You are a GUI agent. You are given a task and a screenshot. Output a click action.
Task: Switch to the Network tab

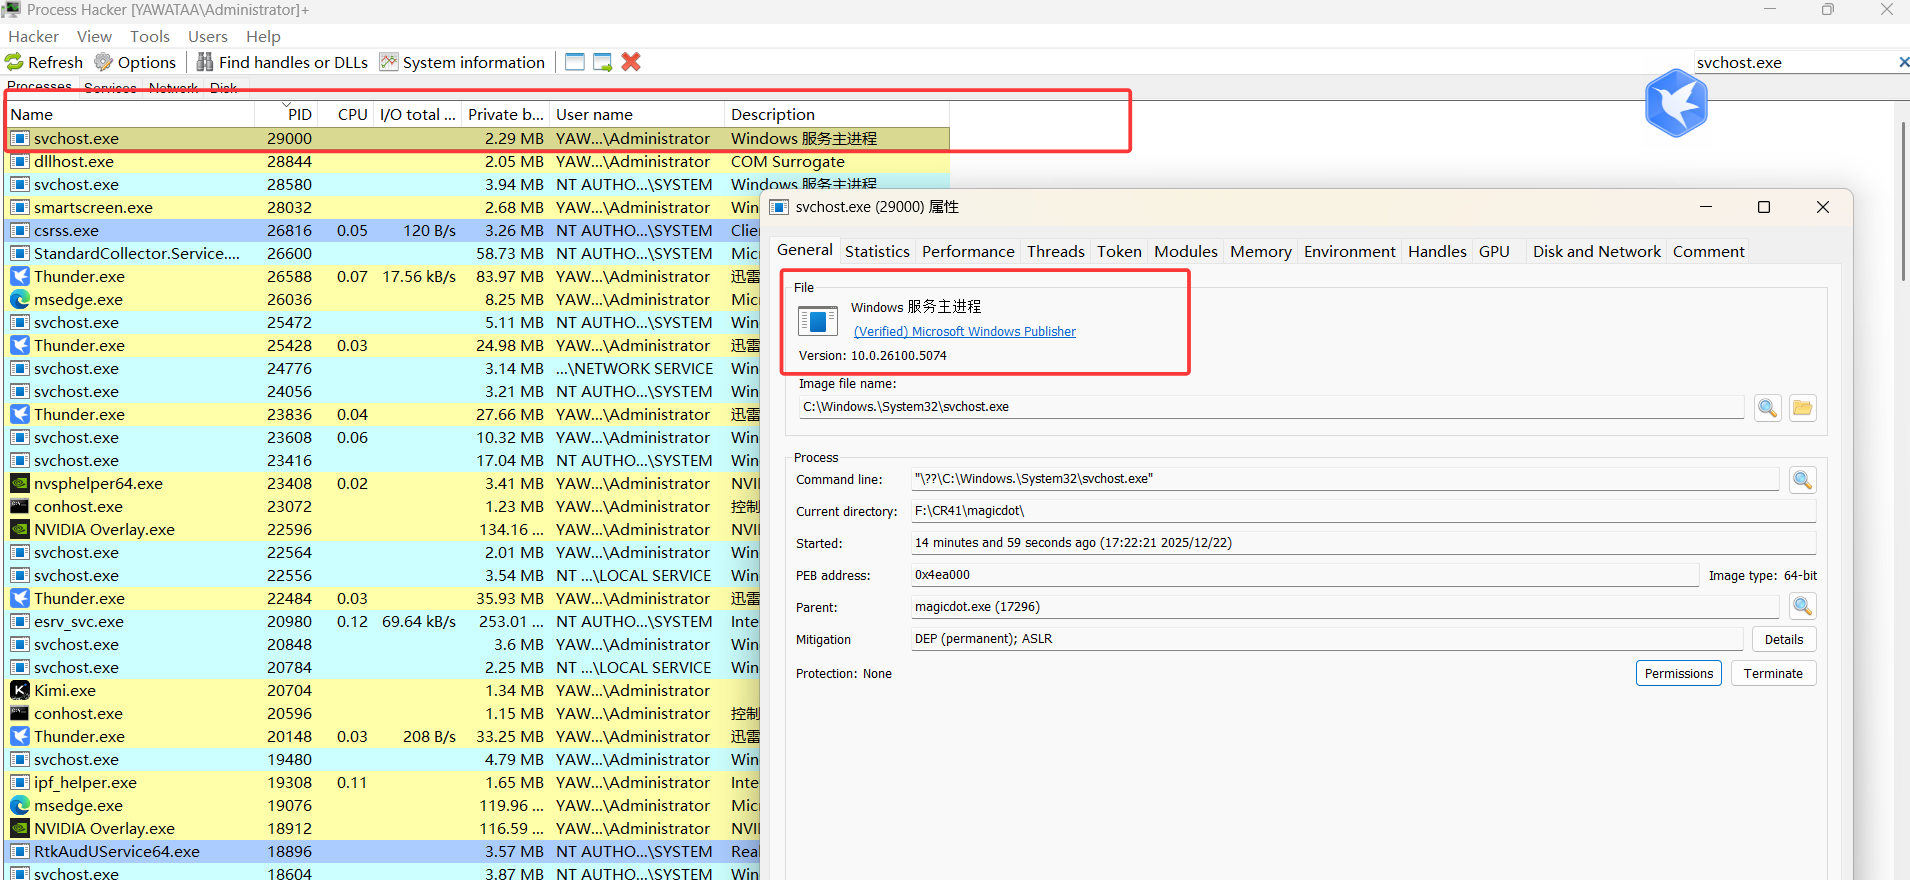click(x=173, y=88)
